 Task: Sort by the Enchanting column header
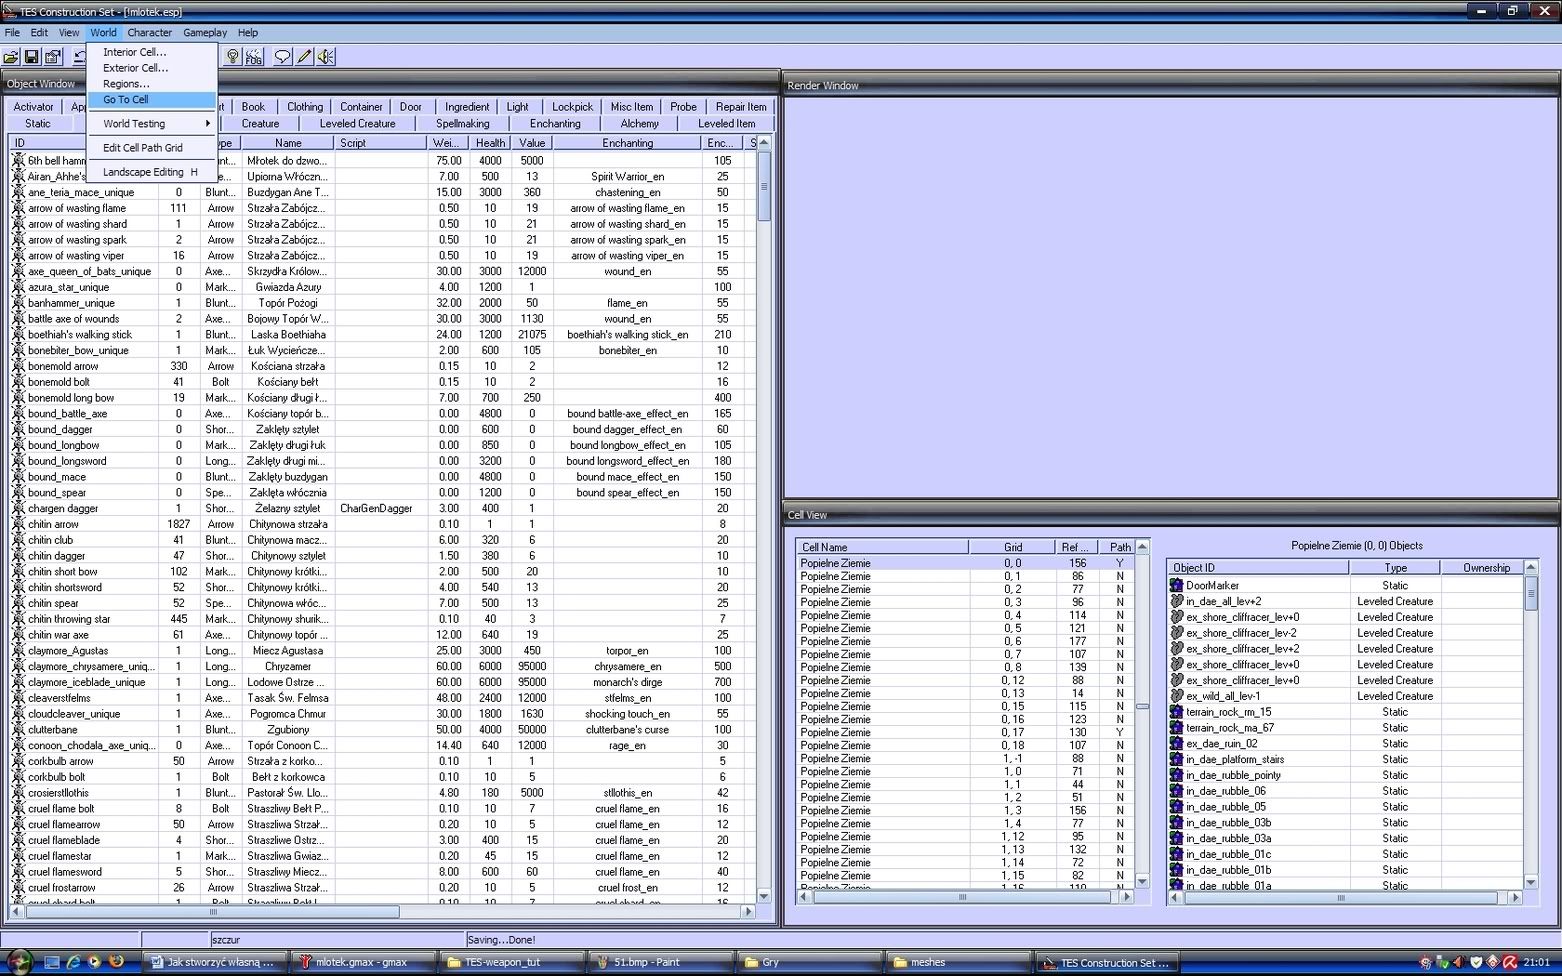pos(628,143)
